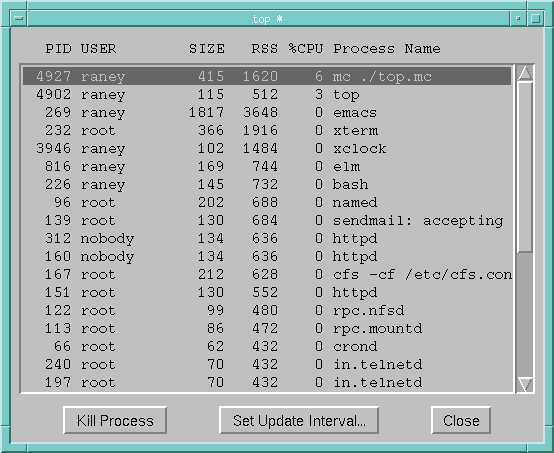The width and height of the screenshot is (554, 453).
Task: Open the window menu button in title bar
Action: coord(19,18)
